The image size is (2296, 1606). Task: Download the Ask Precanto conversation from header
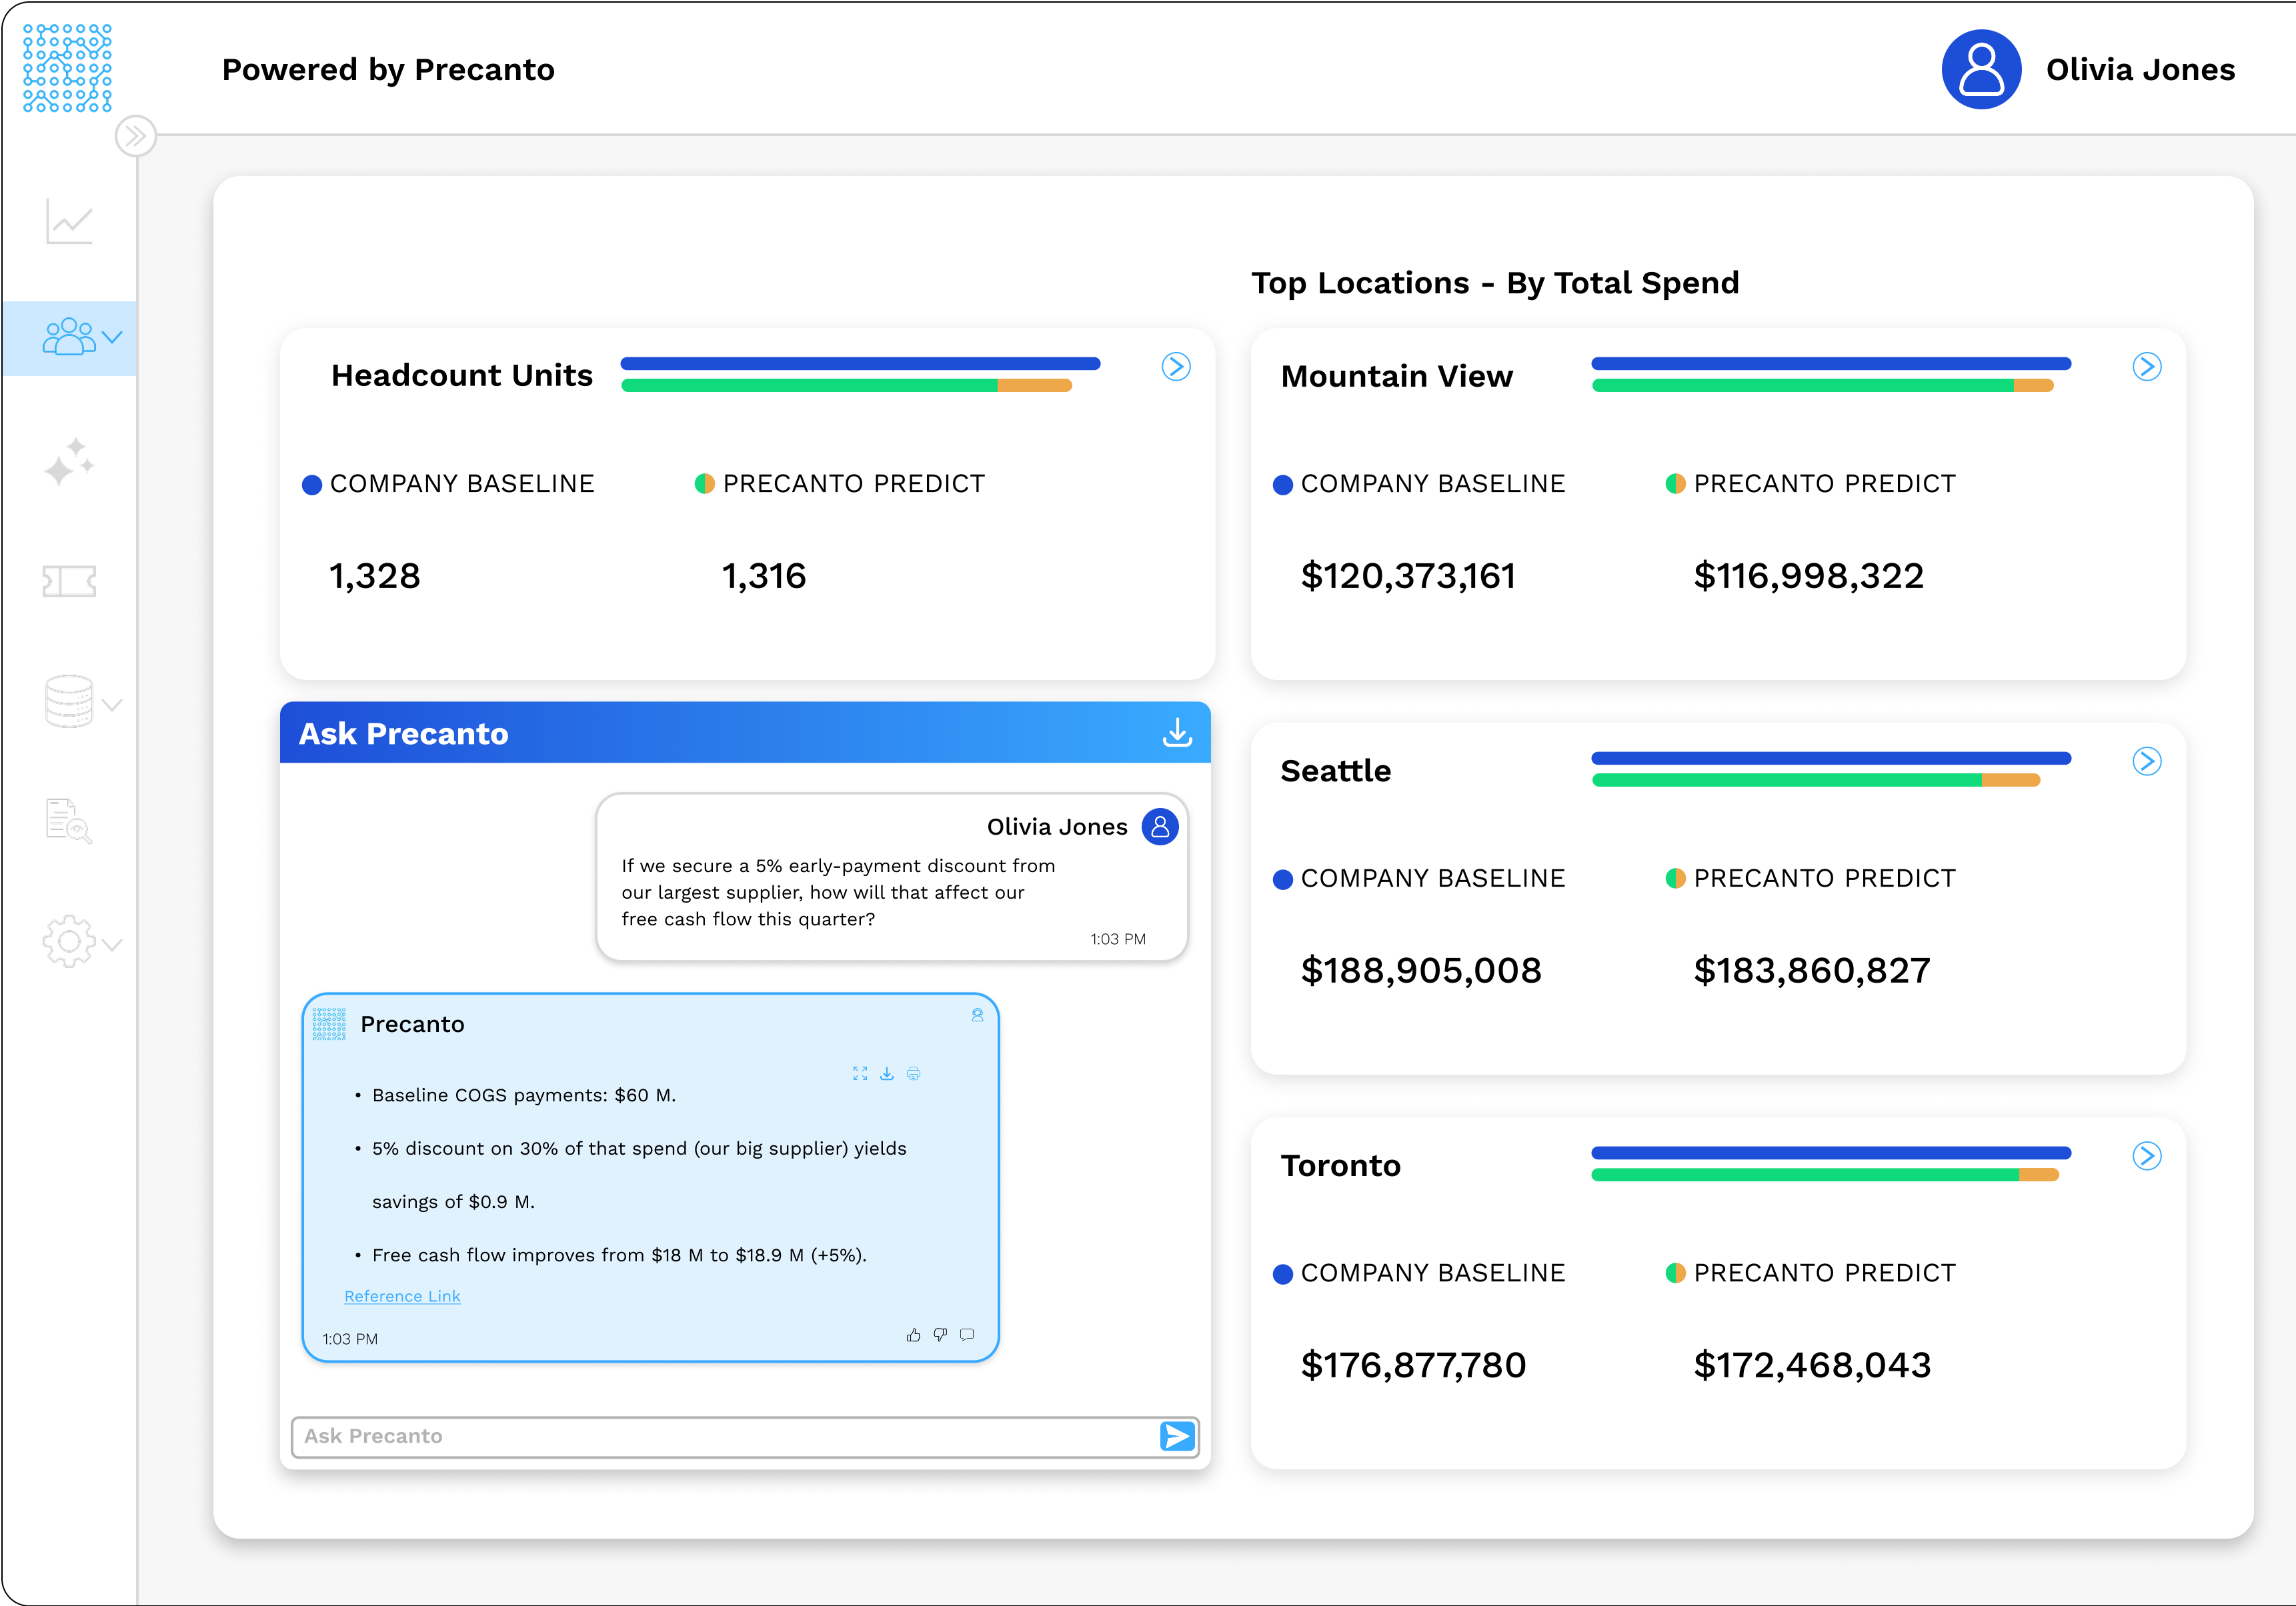pyautogui.click(x=1178, y=733)
